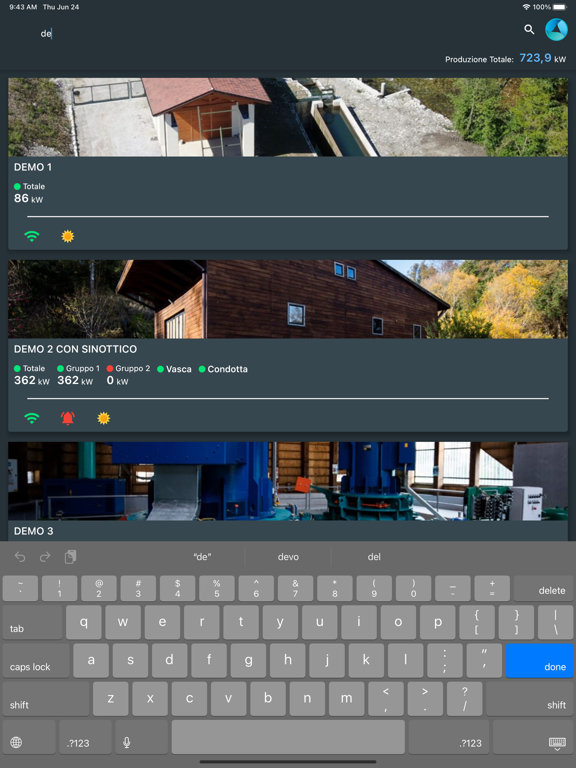Toggle the caps lock key
Screen dimensions: 576x768
point(36,661)
